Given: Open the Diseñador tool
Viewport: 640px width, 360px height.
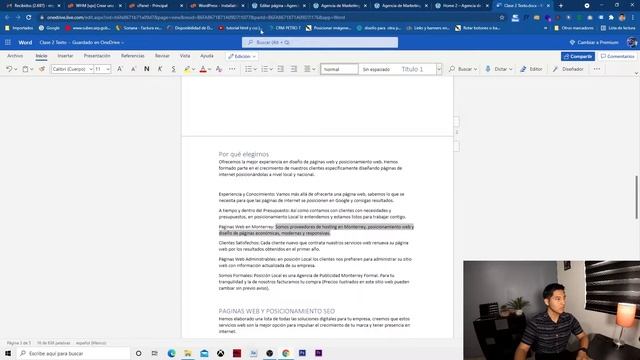Looking at the screenshot, I should click(568, 69).
